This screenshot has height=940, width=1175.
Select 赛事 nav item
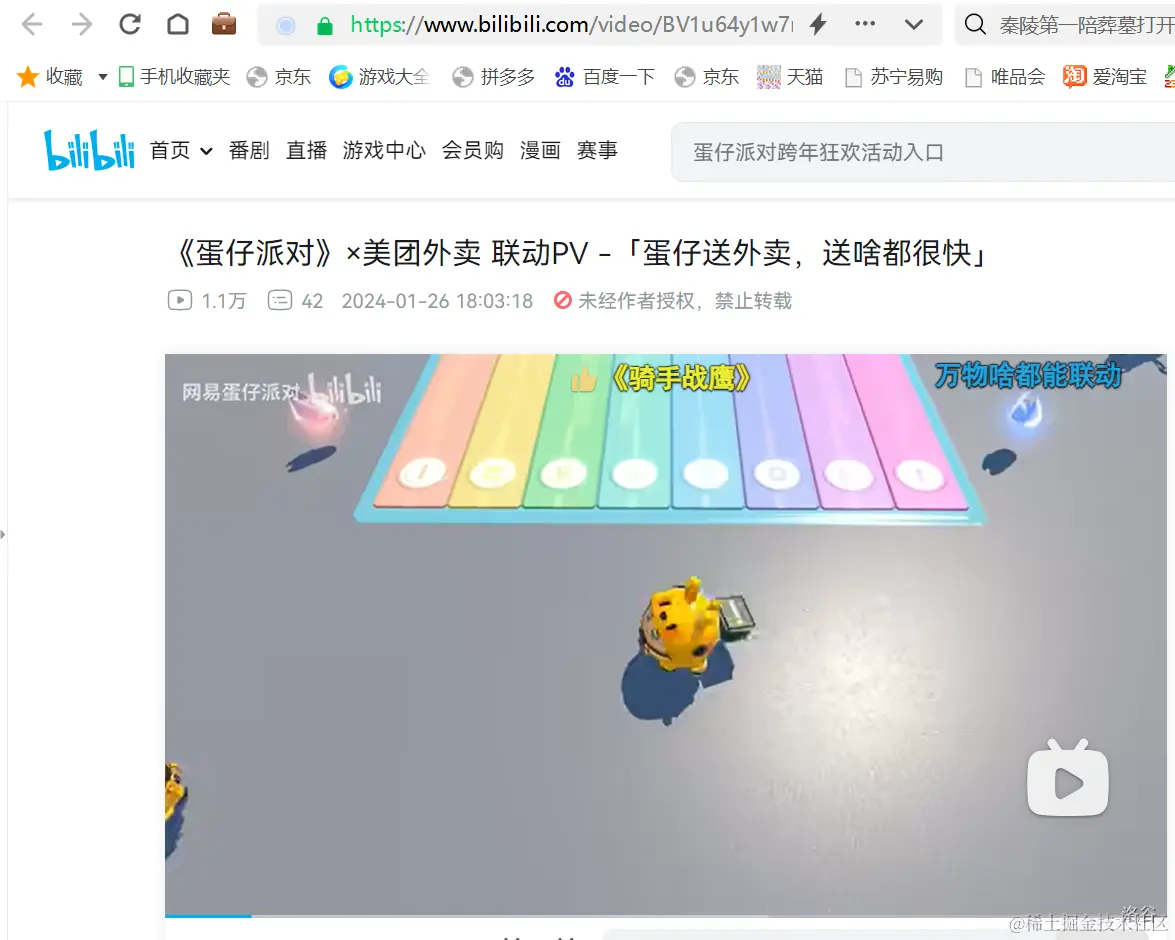pos(597,151)
